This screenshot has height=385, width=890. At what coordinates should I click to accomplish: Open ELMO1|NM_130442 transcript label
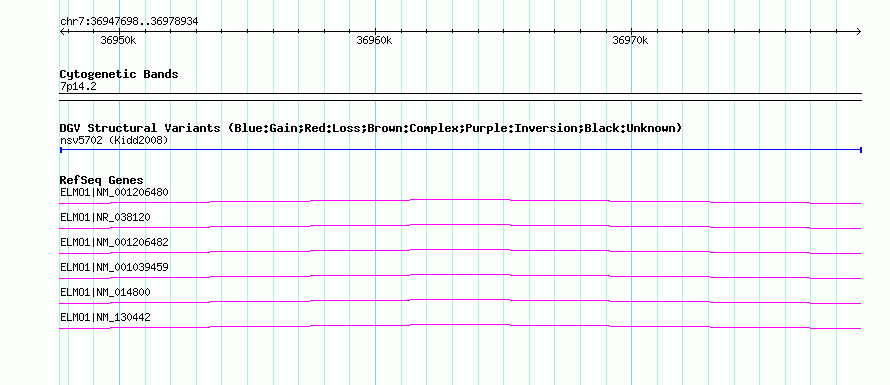pyautogui.click(x=105, y=317)
